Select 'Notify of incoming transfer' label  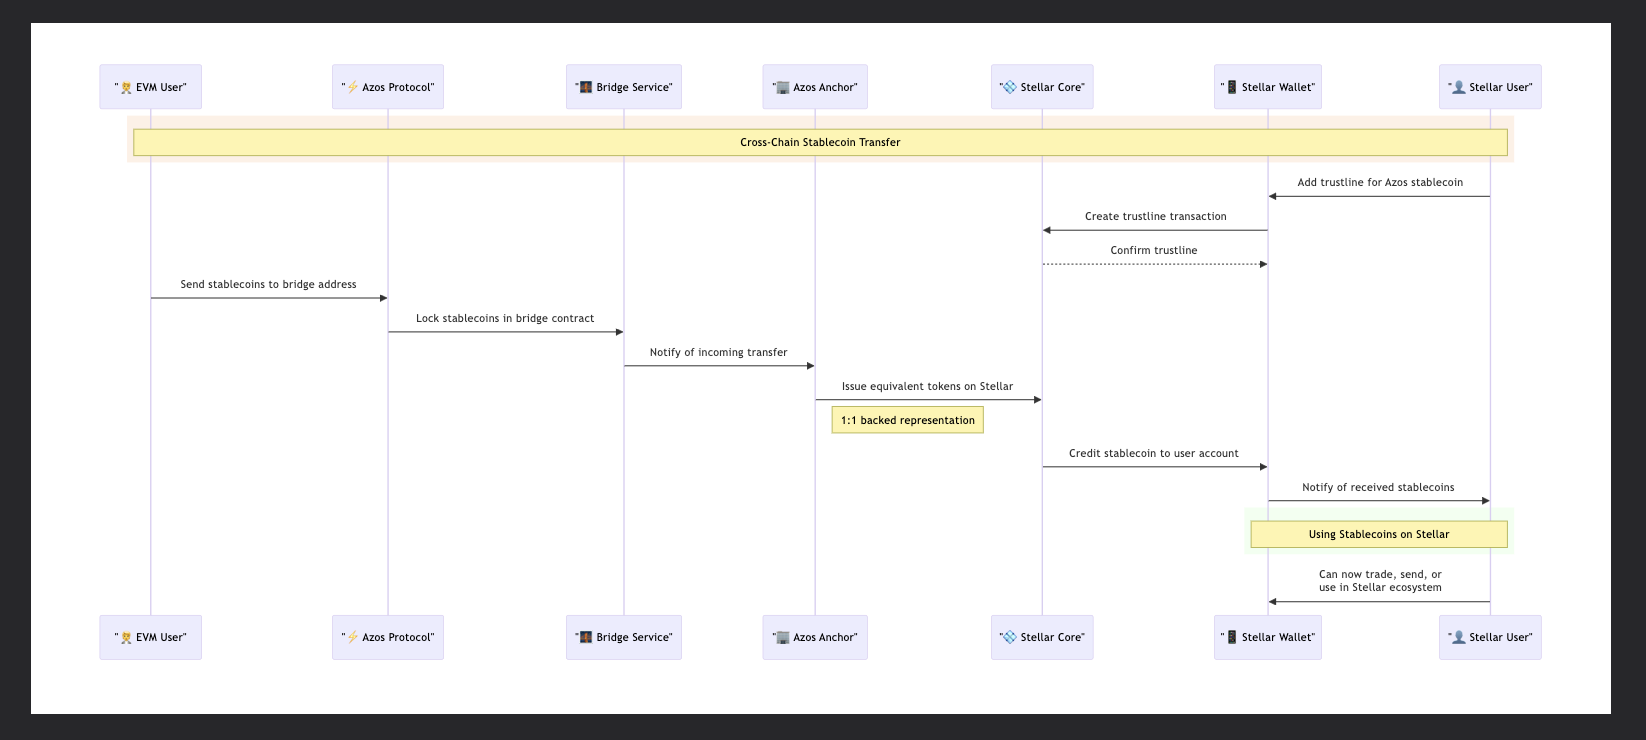pyautogui.click(x=718, y=352)
